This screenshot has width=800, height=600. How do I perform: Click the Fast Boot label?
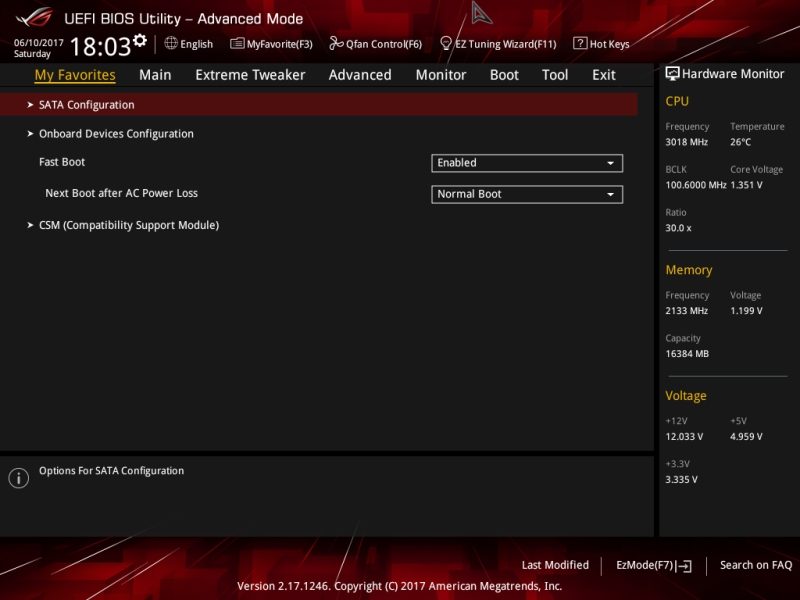pyautogui.click(x=62, y=162)
